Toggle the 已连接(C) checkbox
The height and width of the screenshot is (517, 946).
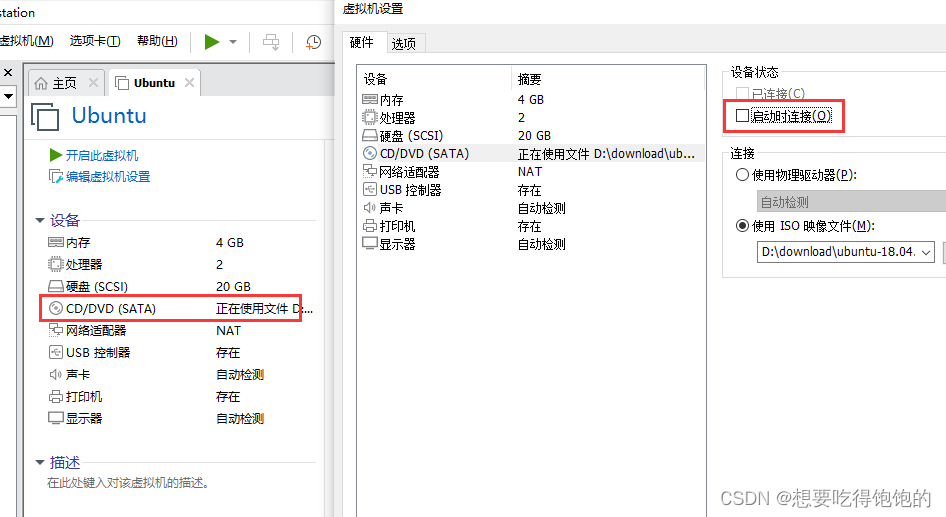click(743, 94)
